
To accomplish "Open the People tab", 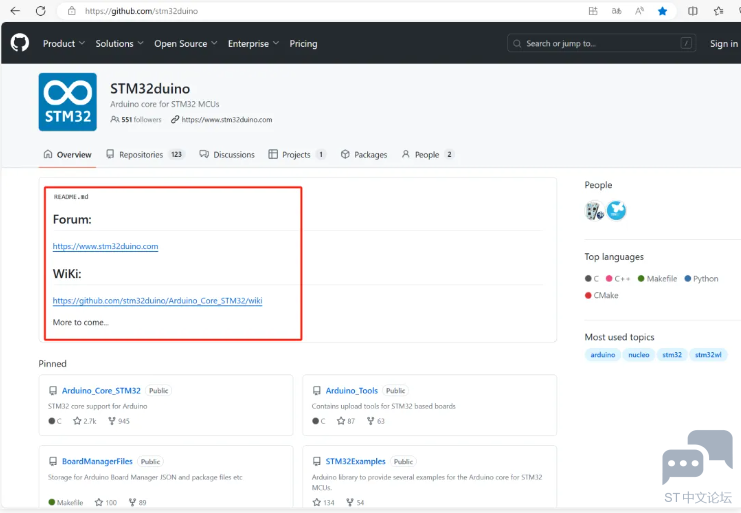I will 428,154.
